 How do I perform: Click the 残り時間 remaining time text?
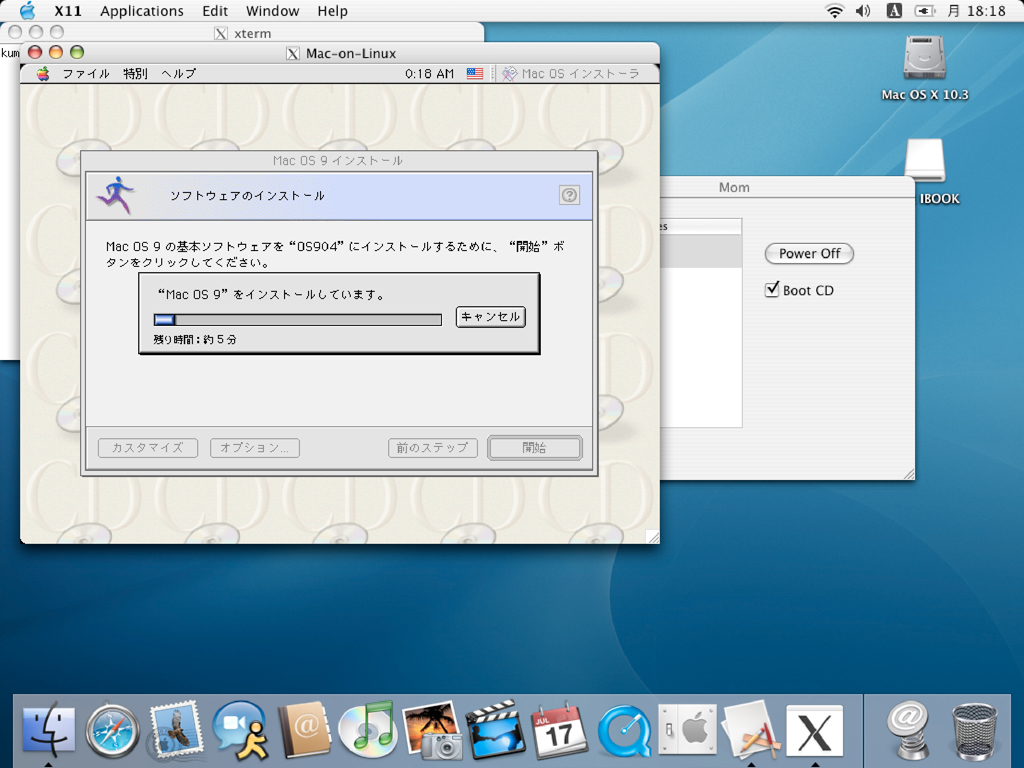(195, 340)
